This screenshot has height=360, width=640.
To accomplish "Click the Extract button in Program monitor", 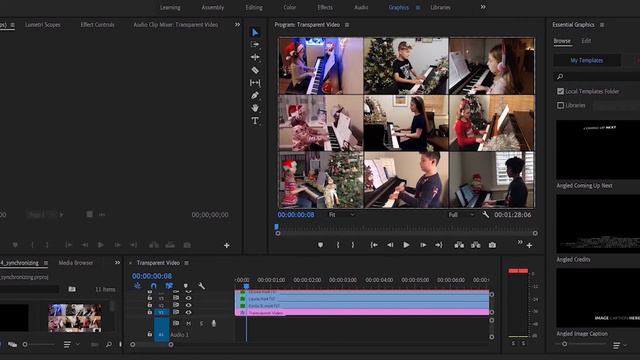I will coord(476,245).
